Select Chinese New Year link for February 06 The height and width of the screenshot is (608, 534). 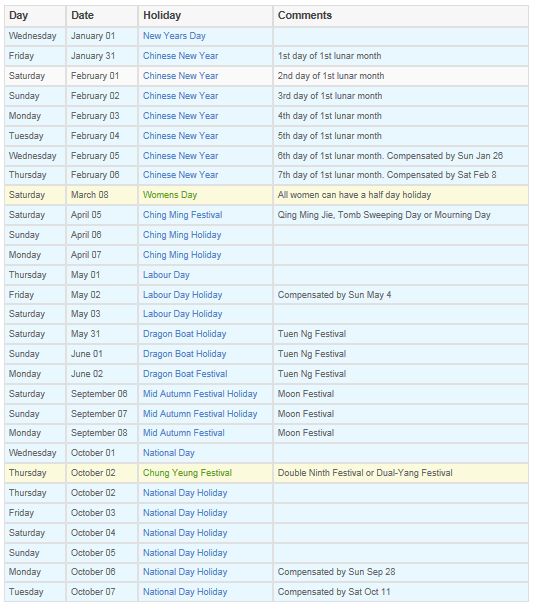pyautogui.click(x=180, y=175)
